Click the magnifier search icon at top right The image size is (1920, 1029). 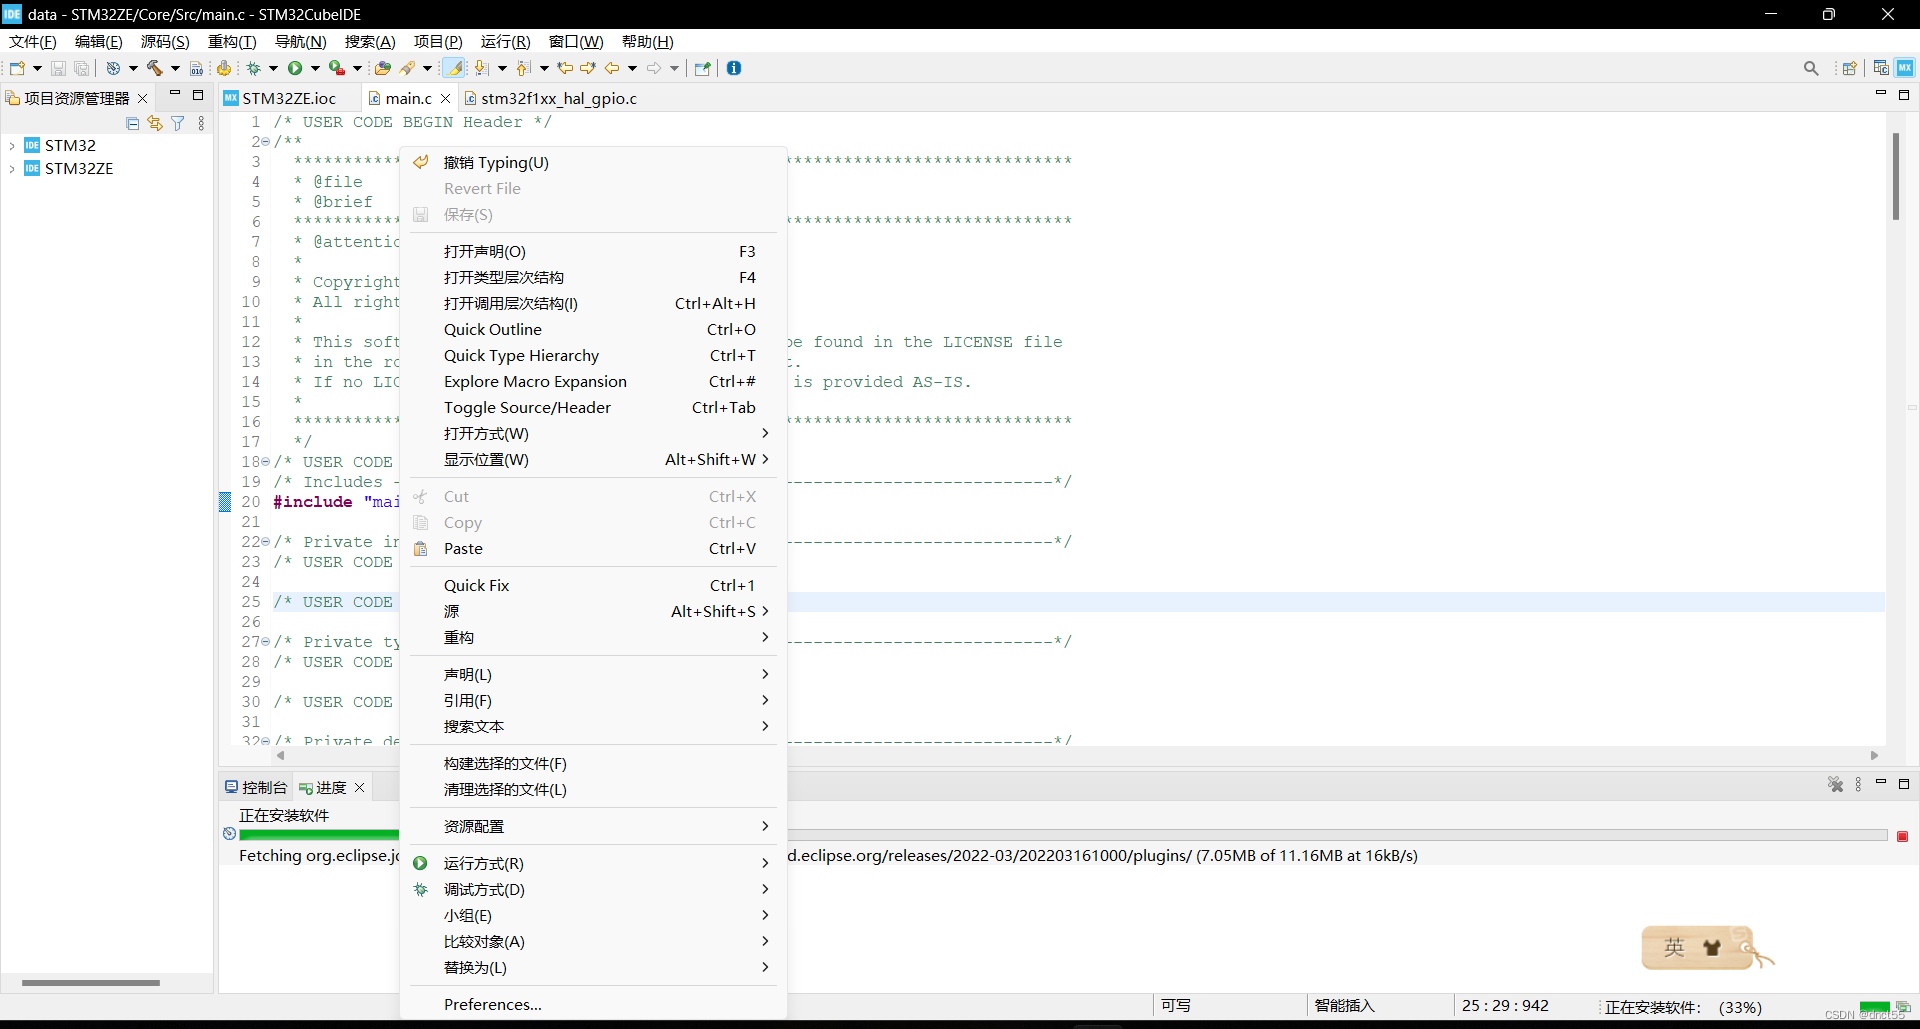coord(1811,68)
